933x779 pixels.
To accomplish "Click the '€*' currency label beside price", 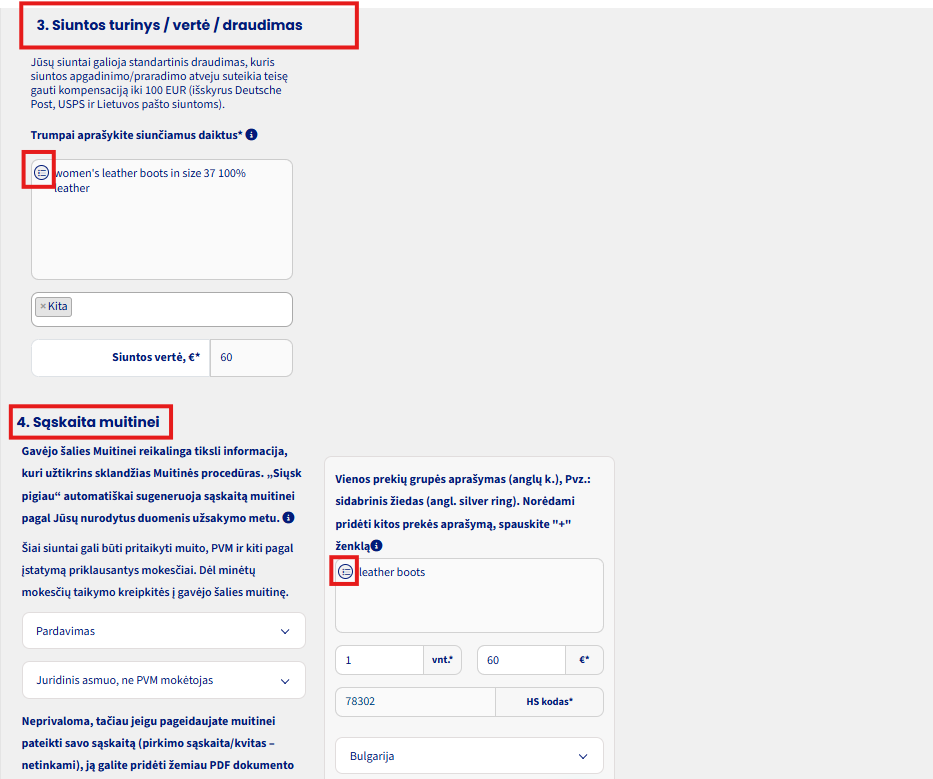I will (x=584, y=659).
